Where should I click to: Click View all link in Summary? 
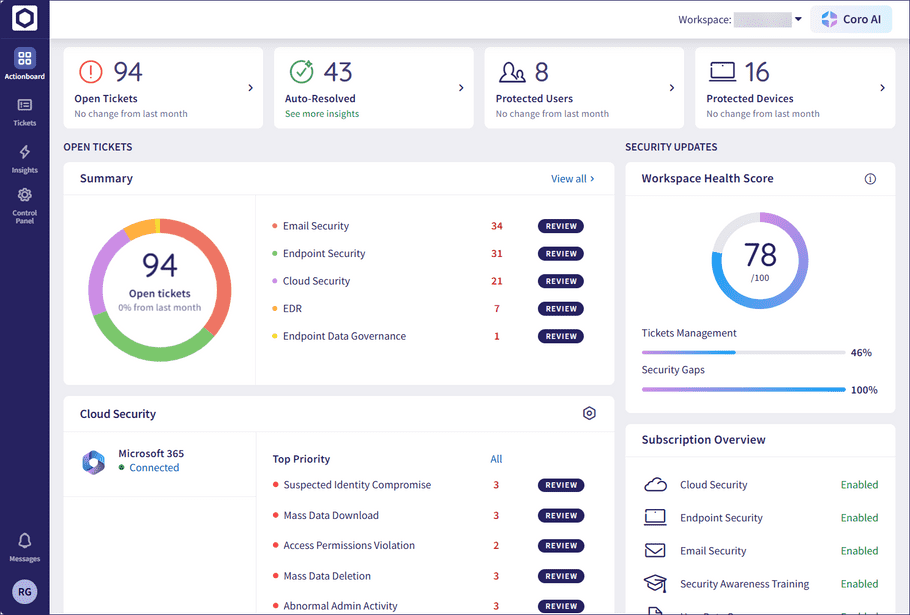pyautogui.click(x=572, y=179)
